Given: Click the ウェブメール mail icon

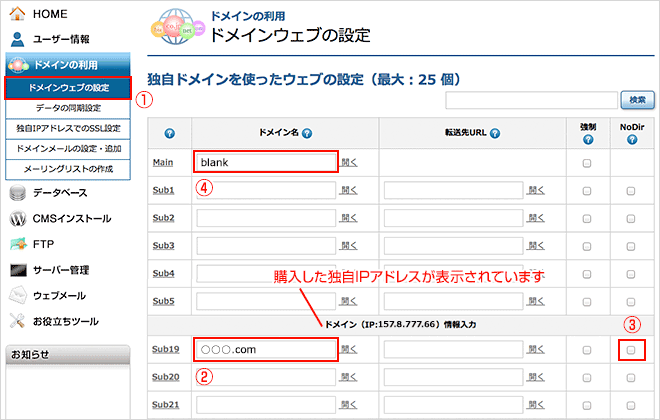Looking at the screenshot, I should point(19,295).
